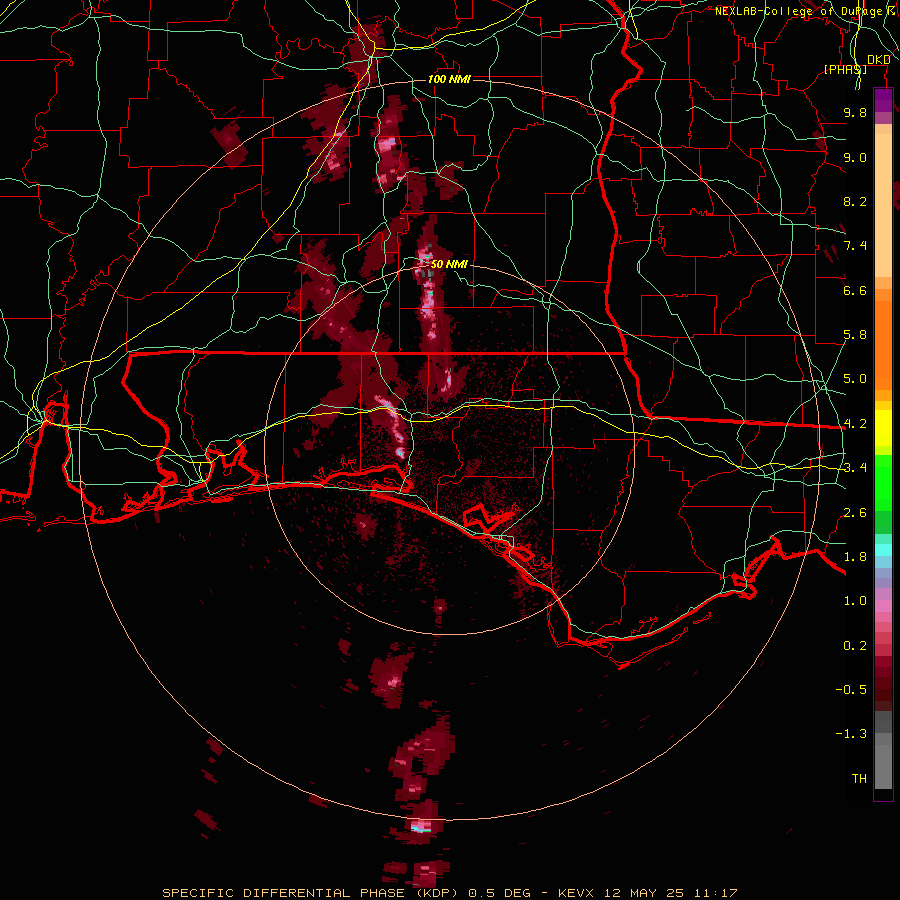
Task: Click the KEVX radar station identifier
Action: tap(577, 893)
